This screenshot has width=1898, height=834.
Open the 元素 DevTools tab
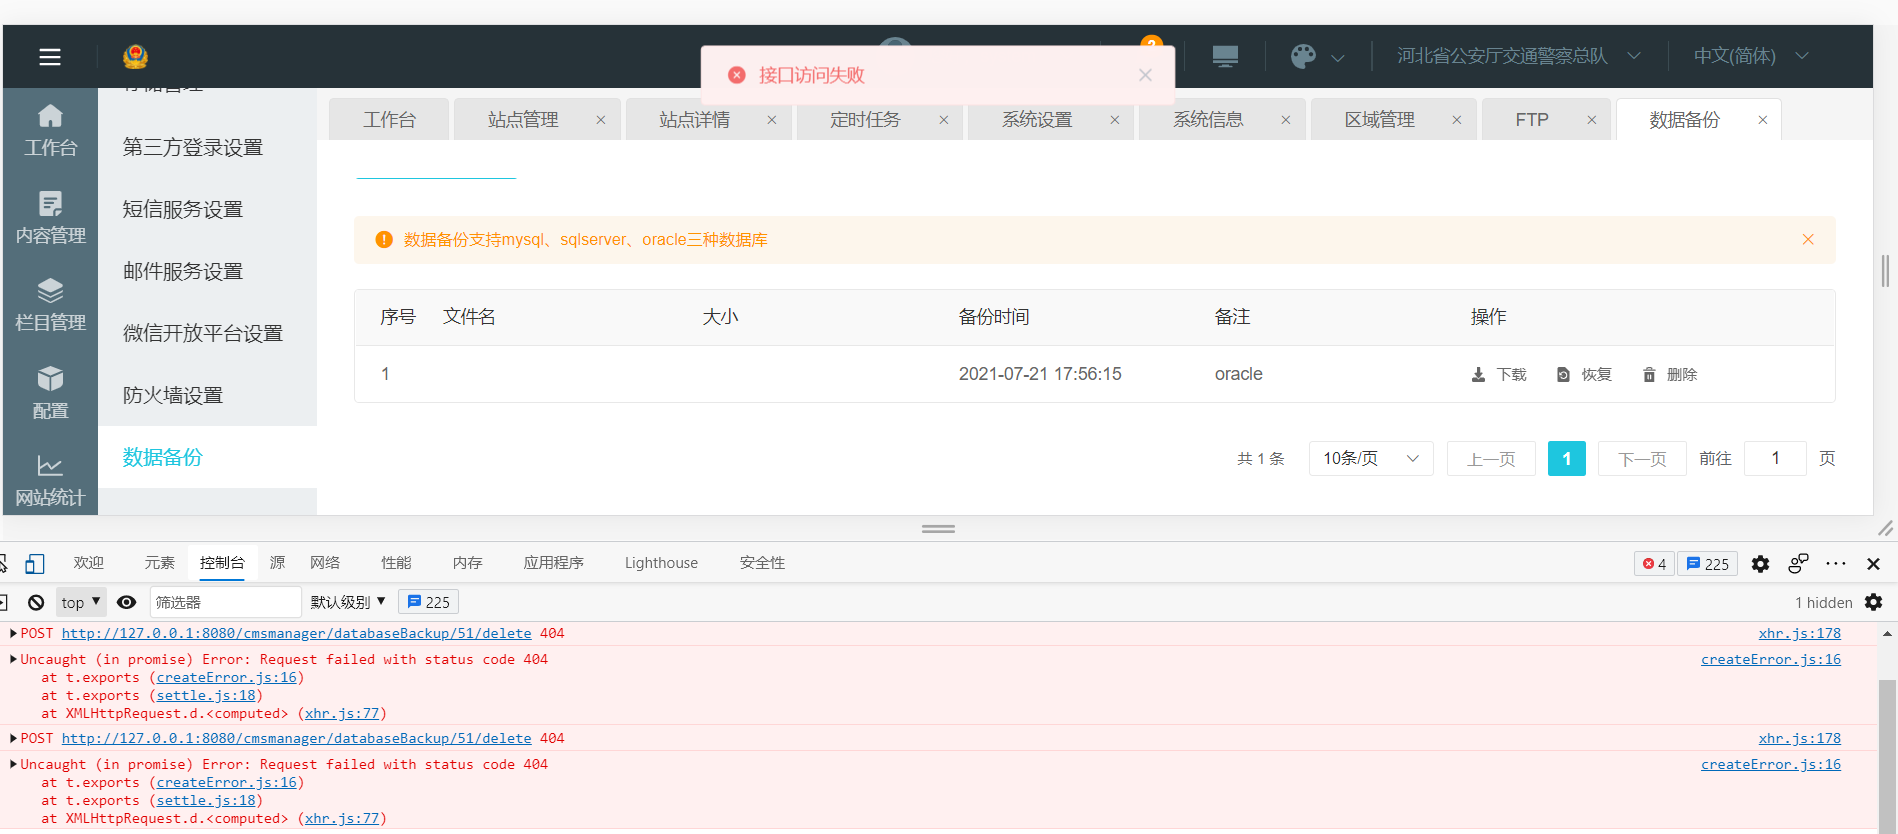tap(159, 563)
